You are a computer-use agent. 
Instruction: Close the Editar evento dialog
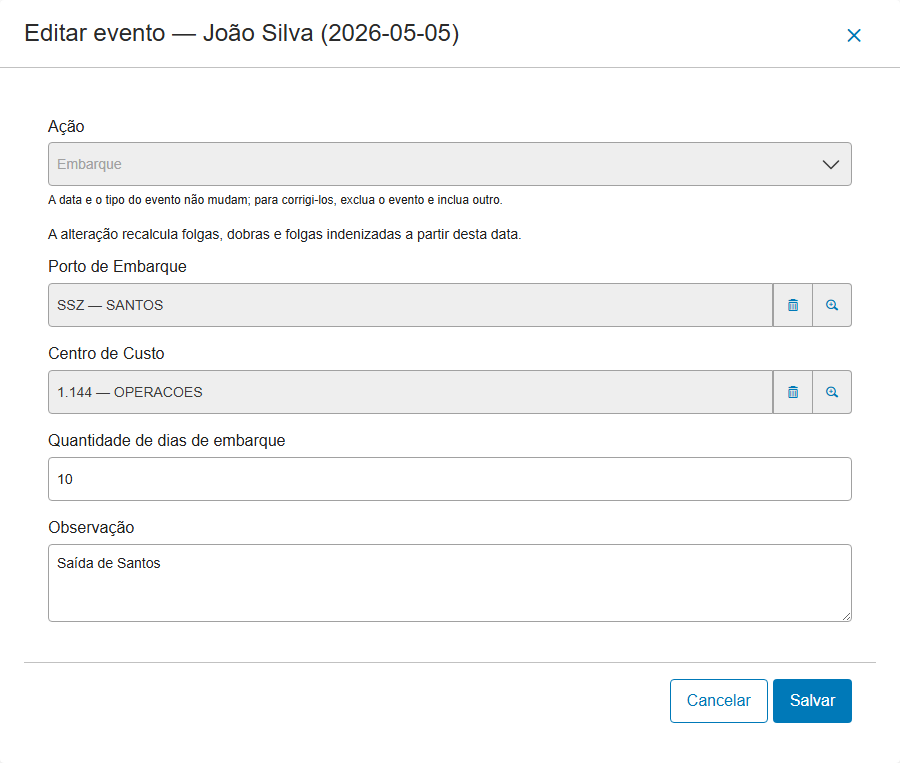(x=854, y=36)
